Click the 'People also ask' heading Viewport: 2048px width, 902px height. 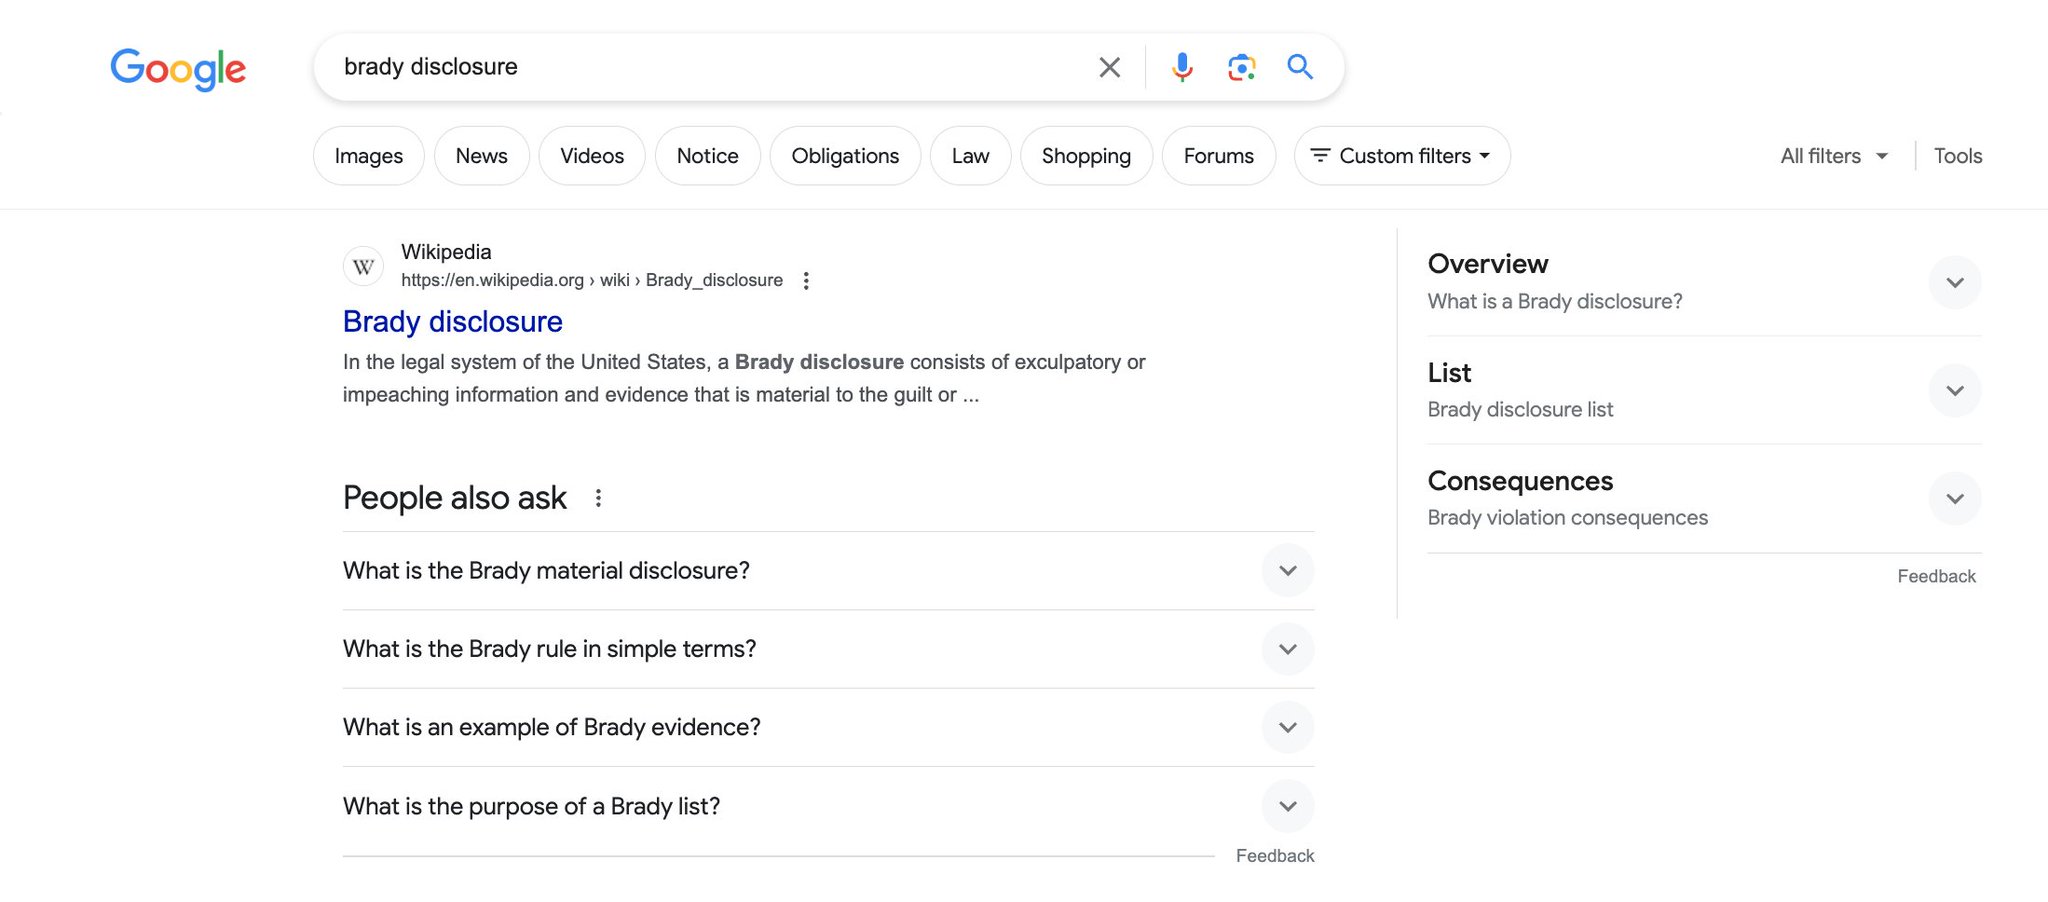[x=455, y=498]
